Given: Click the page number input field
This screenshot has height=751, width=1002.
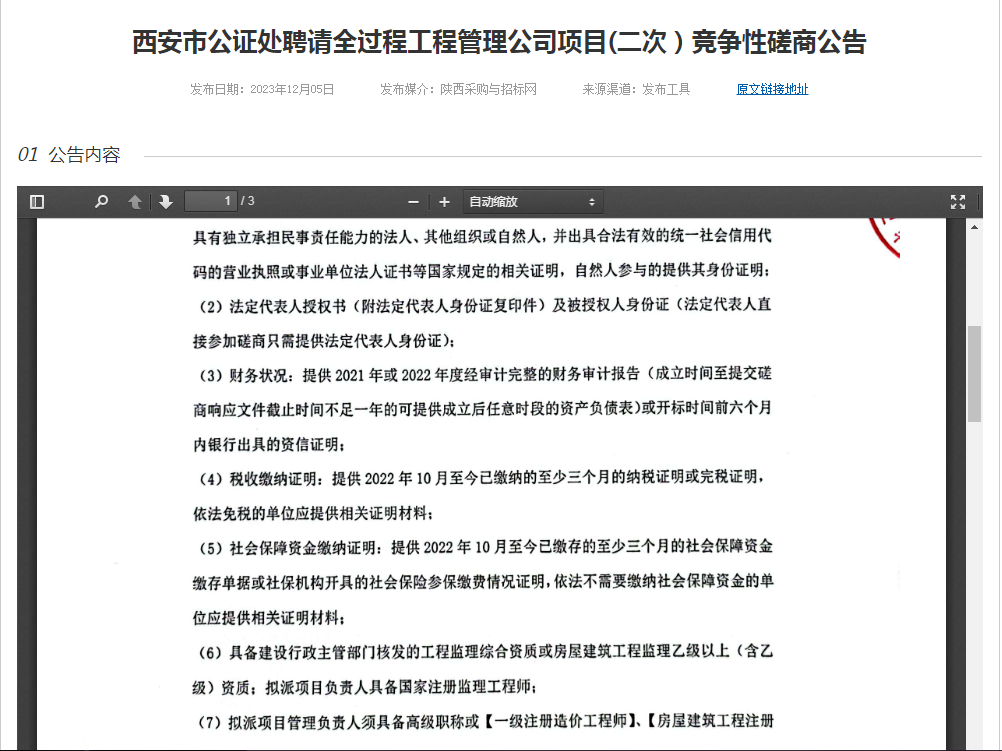Looking at the screenshot, I should (210, 201).
